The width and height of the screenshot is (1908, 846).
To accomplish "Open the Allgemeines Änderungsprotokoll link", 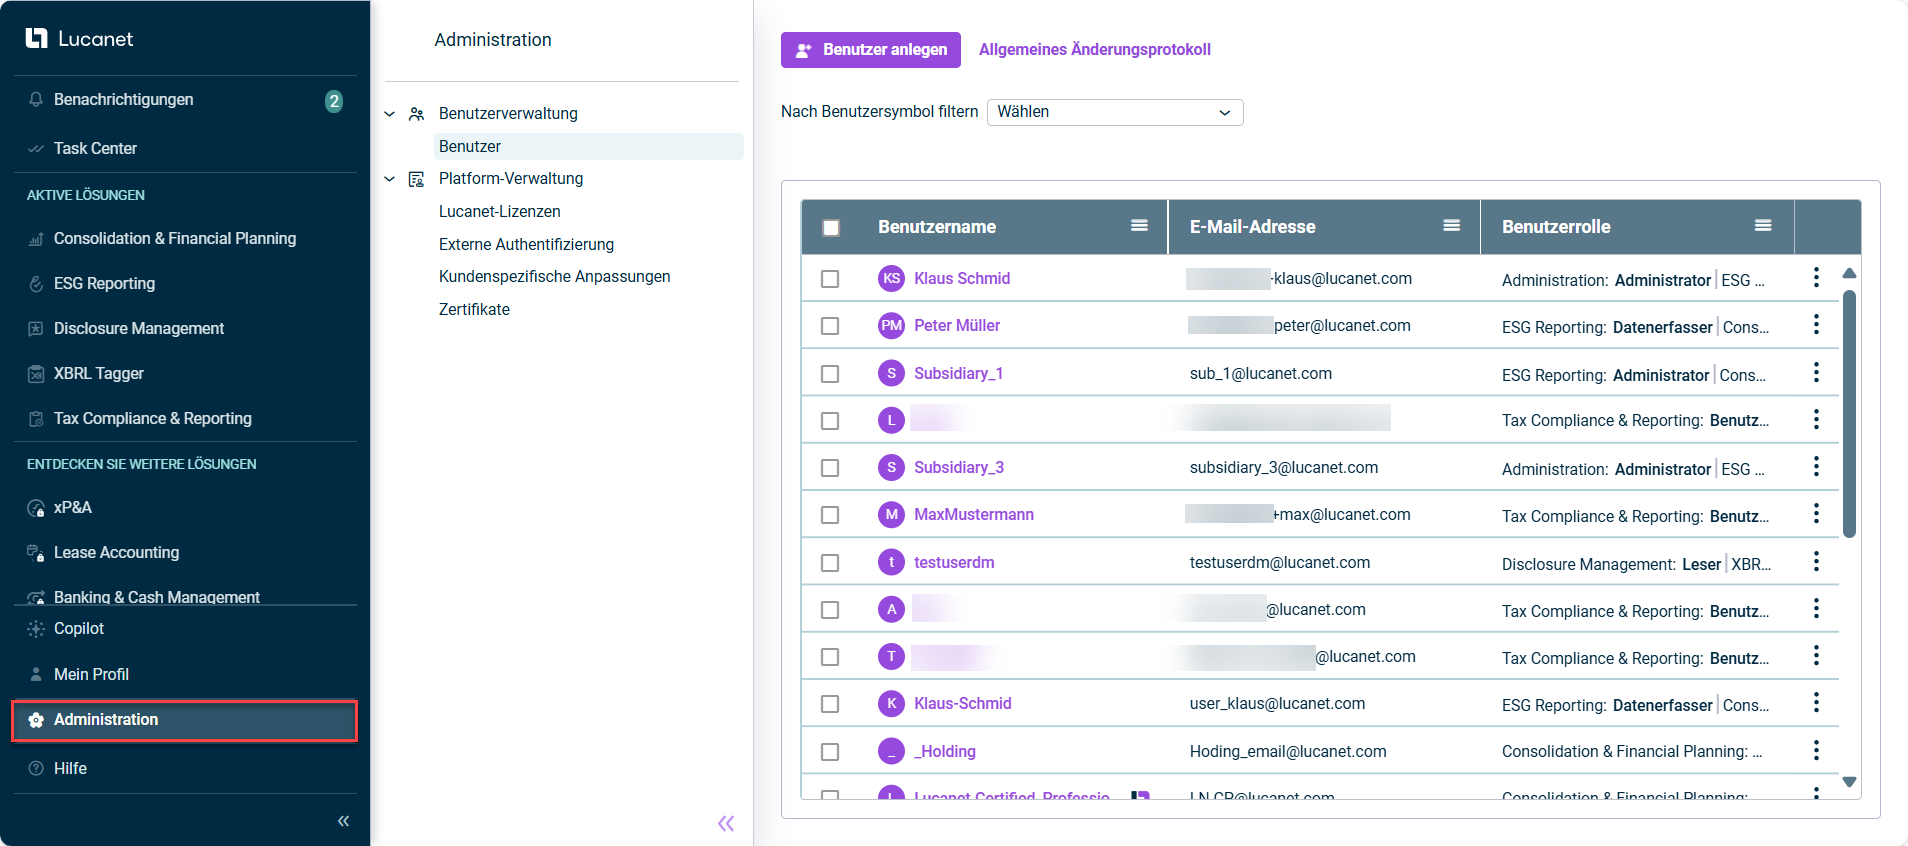I will (x=1094, y=50).
